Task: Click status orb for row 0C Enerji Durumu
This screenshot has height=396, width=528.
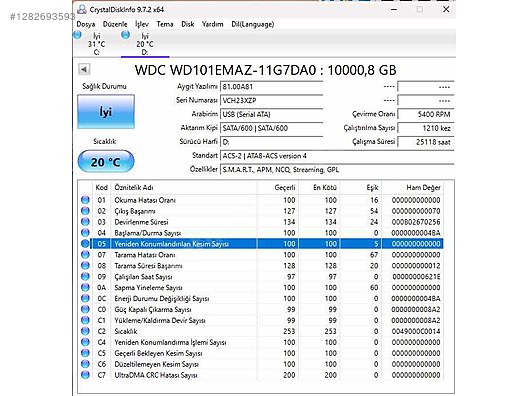Action: [x=86, y=298]
